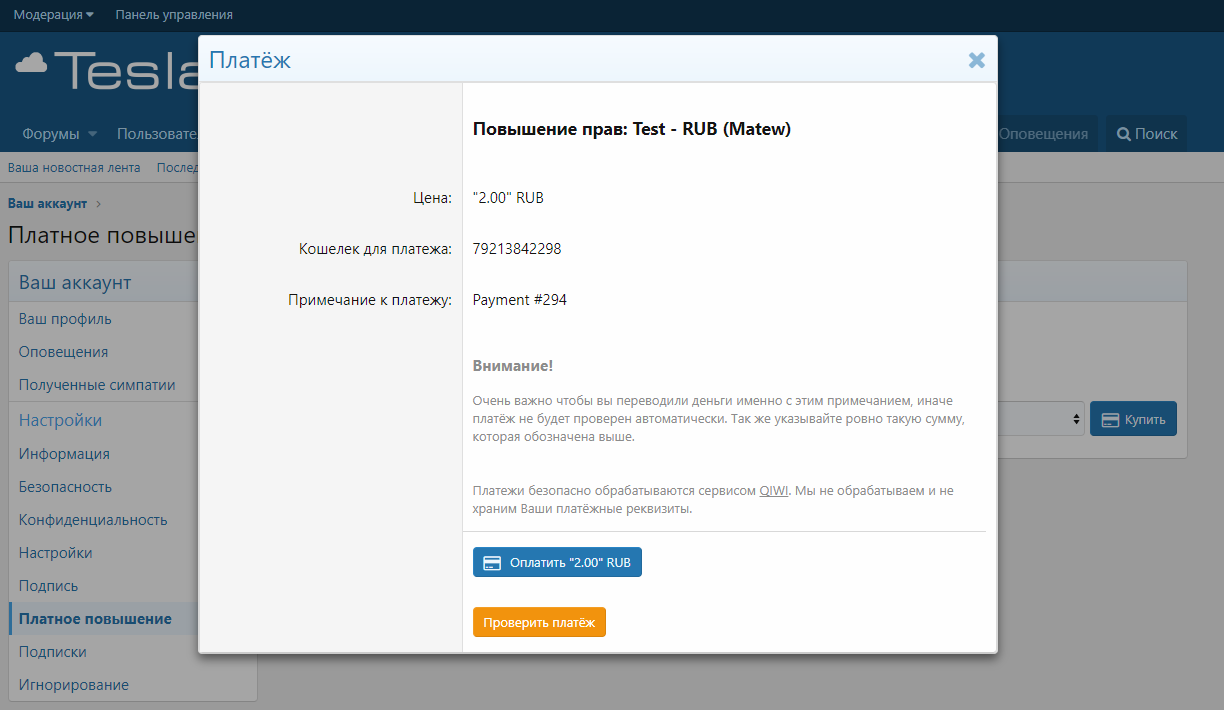The image size is (1224, 710).
Task: Open Конфиденциальность settings page
Action: tap(93, 520)
